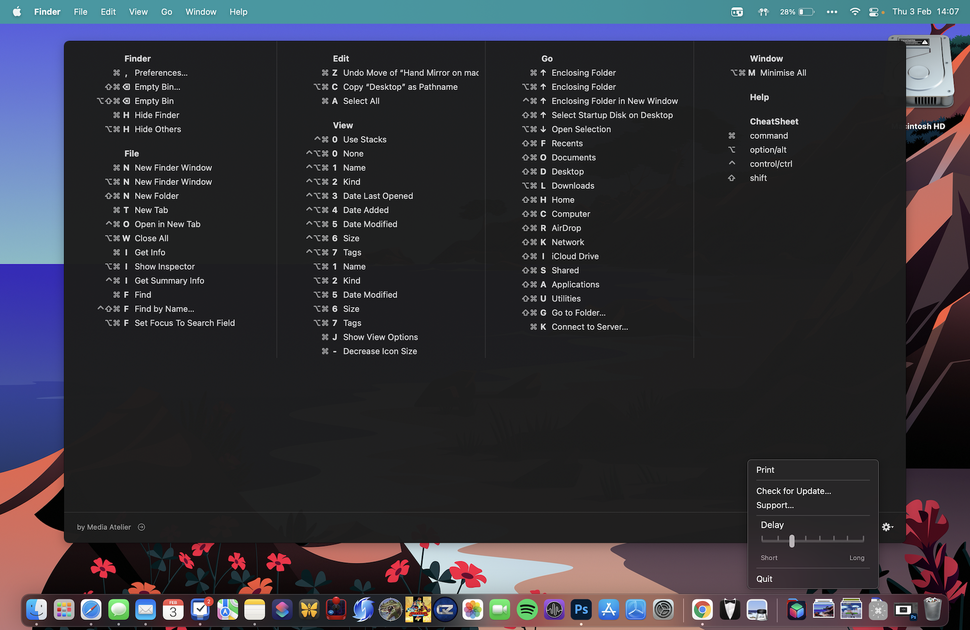Image resolution: width=970 pixels, height=630 pixels.
Task: Open Google Chrome from the Dock
Action: click(701, 609)
